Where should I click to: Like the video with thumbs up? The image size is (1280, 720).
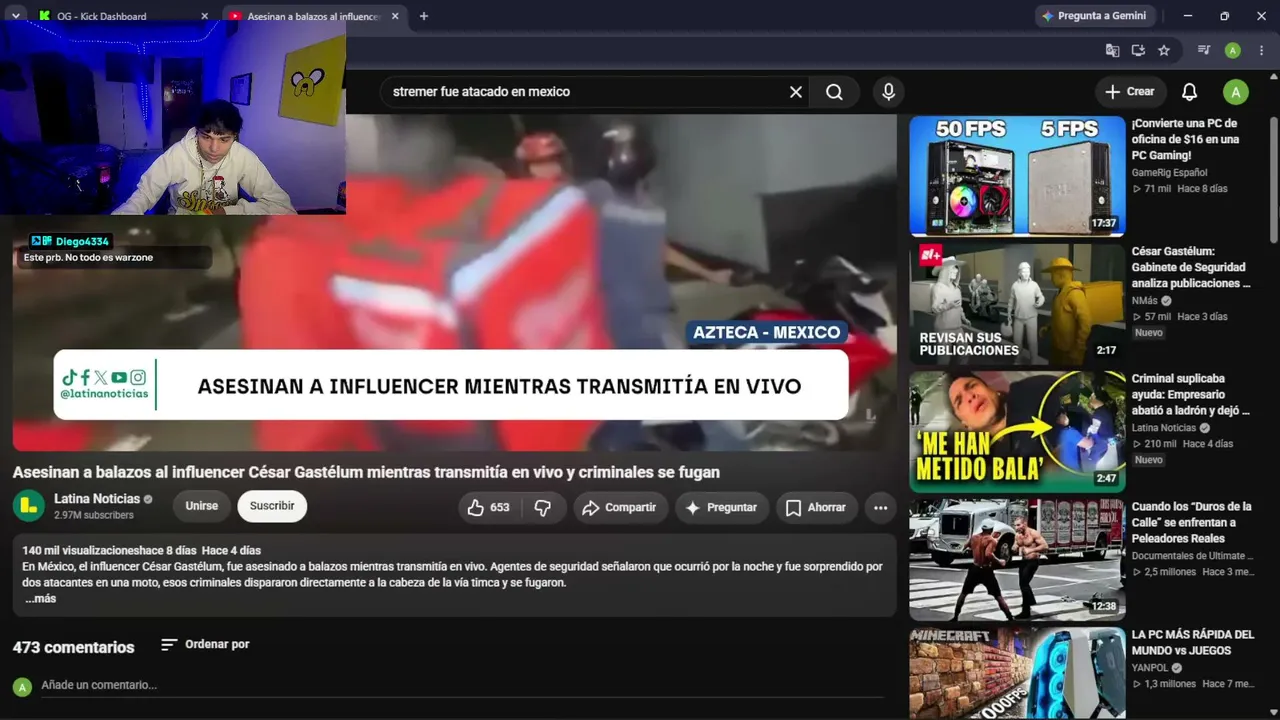tap(489, 507)
